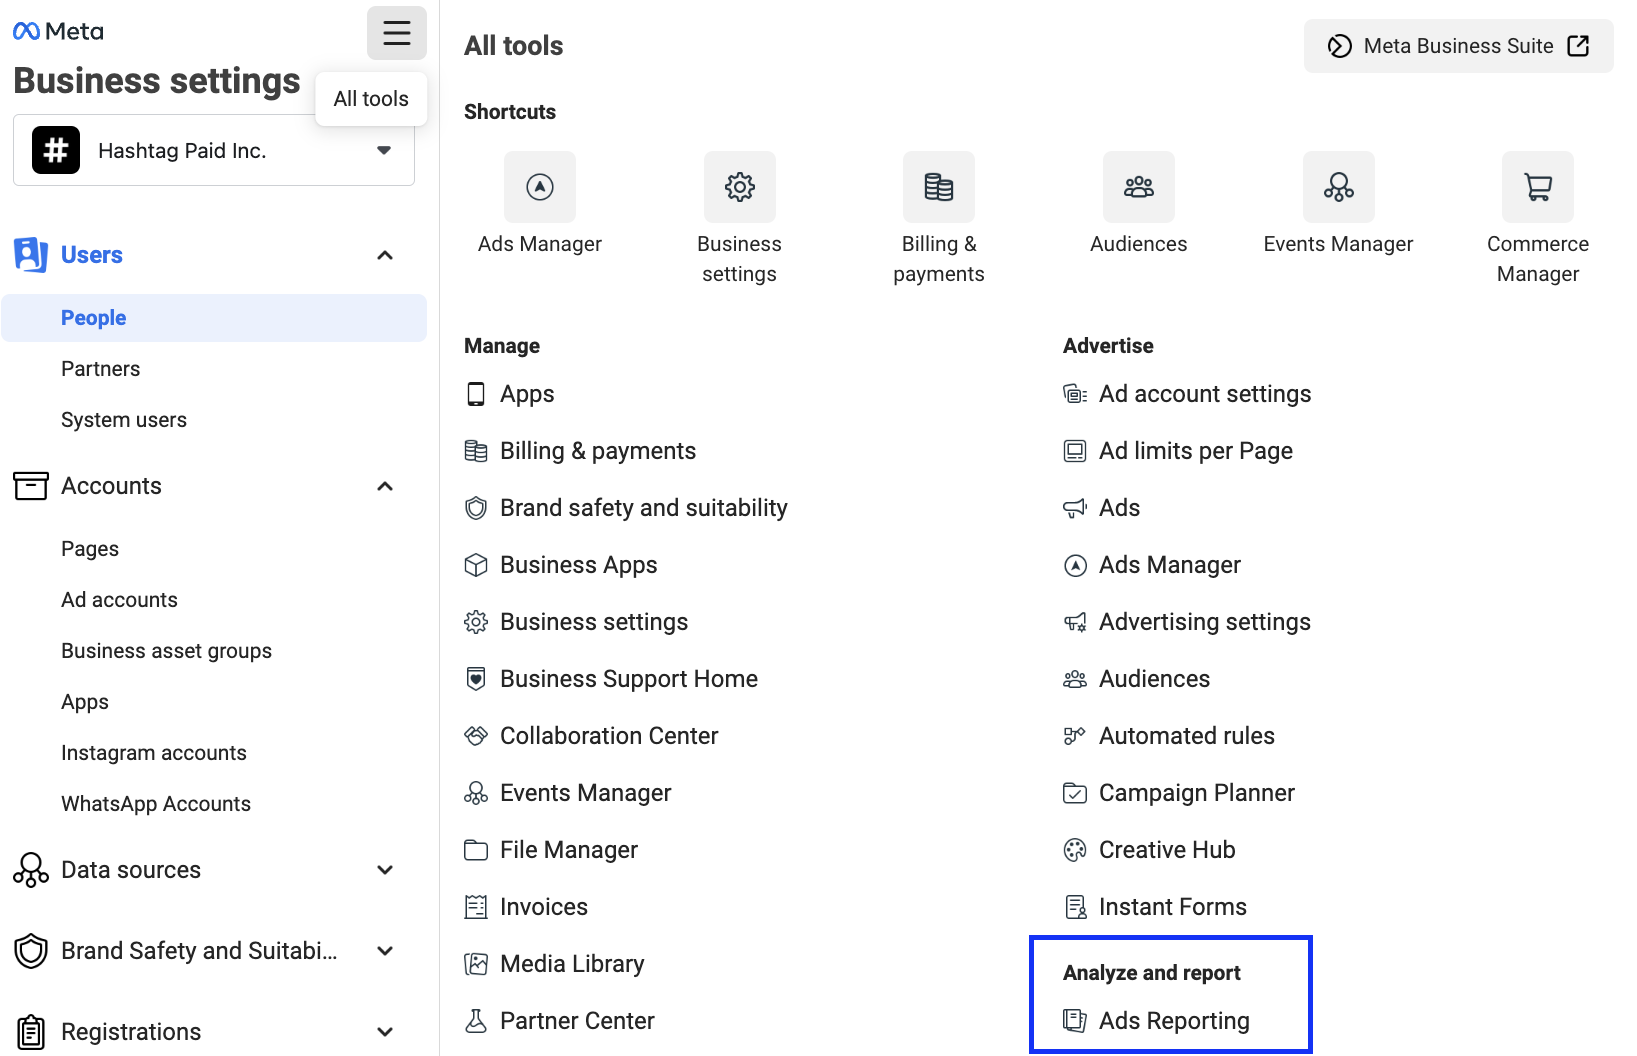Open Ad limits per Page link

[1196, 451]
